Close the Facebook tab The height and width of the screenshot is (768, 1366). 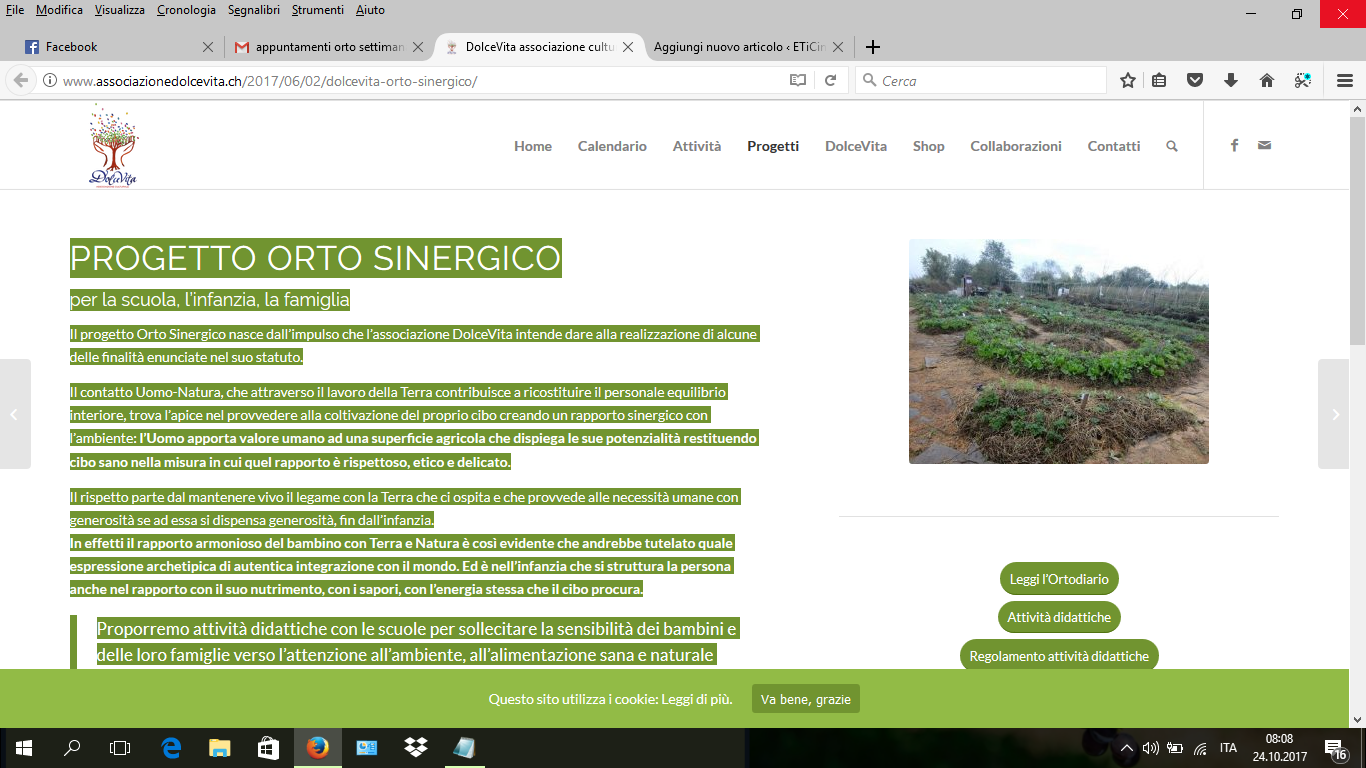(208, 47)
